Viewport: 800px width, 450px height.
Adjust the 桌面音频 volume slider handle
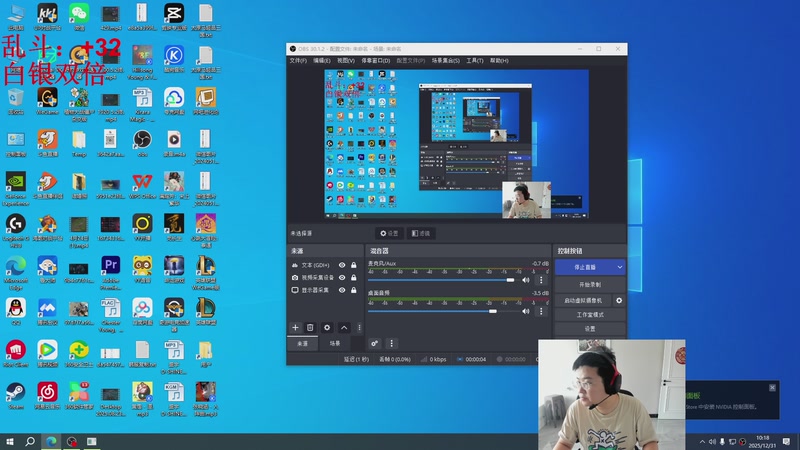point(493,311)
